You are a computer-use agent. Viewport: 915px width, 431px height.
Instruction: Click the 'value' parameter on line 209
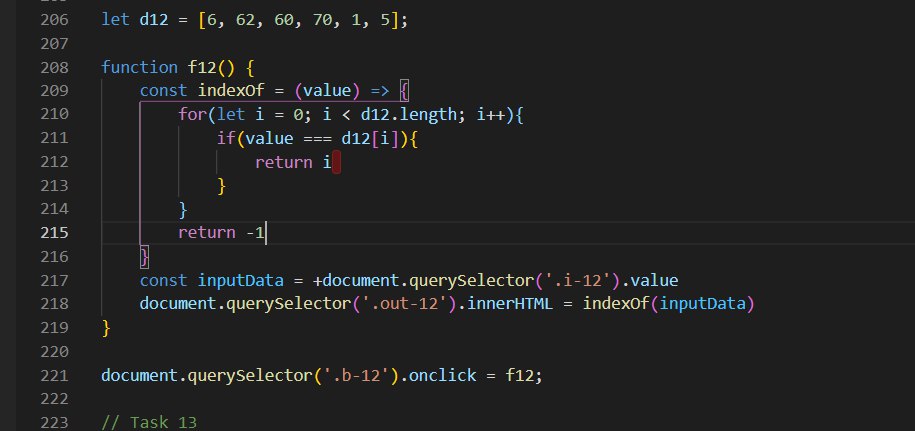tap(327, 91)
